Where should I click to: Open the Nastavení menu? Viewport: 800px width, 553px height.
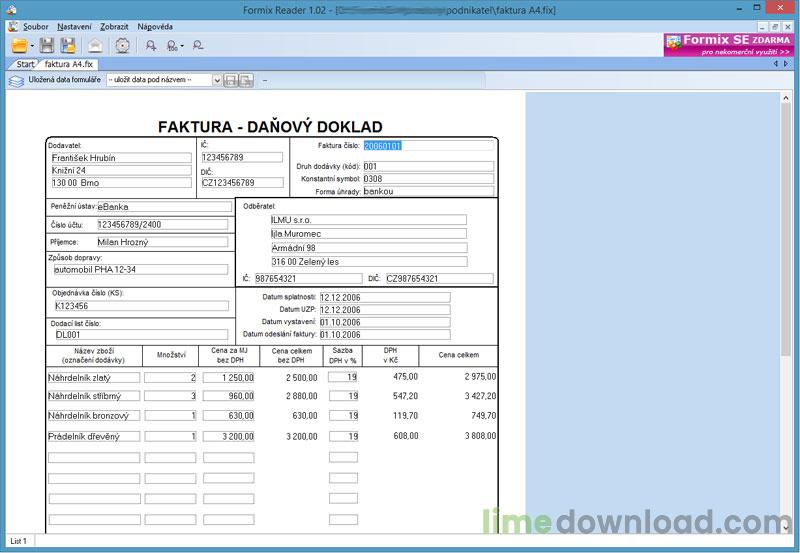[74, 27]
